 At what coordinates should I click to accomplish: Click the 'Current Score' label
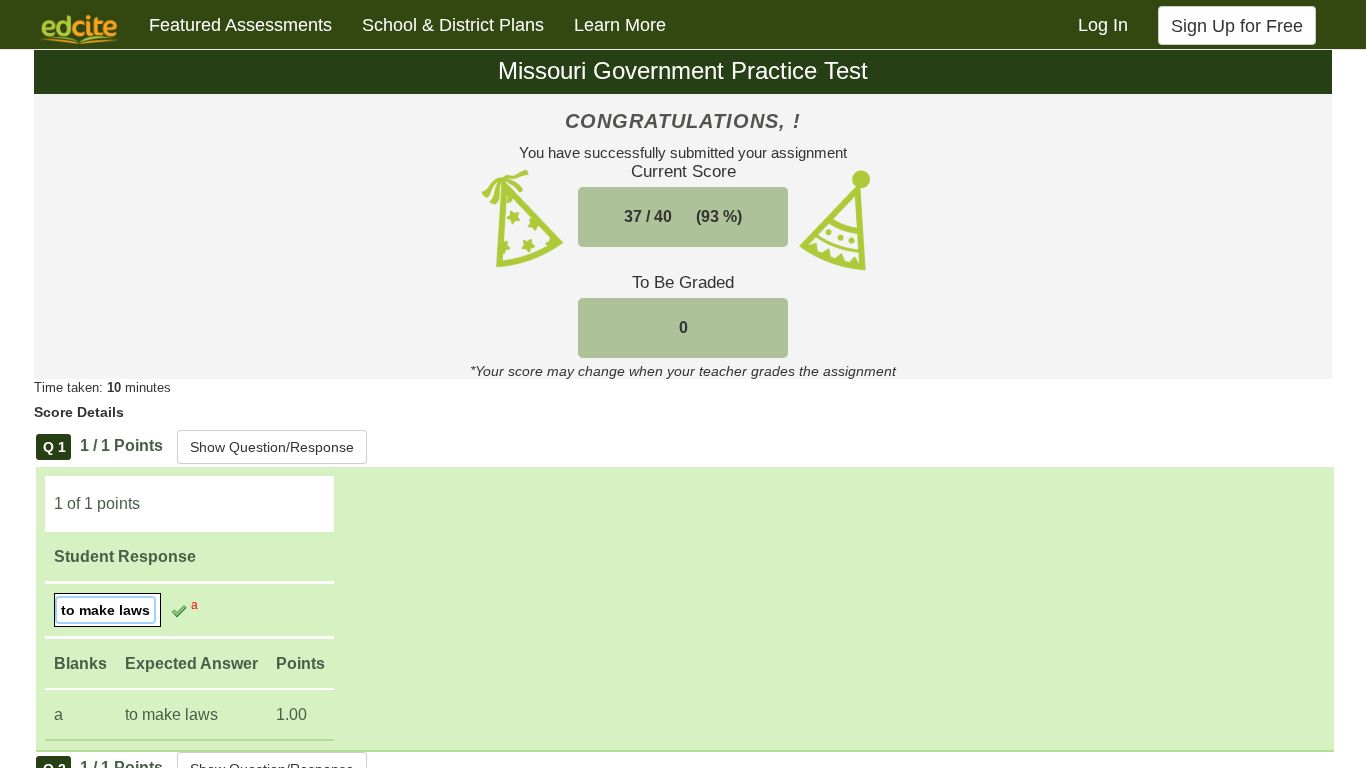click(683, 171)
